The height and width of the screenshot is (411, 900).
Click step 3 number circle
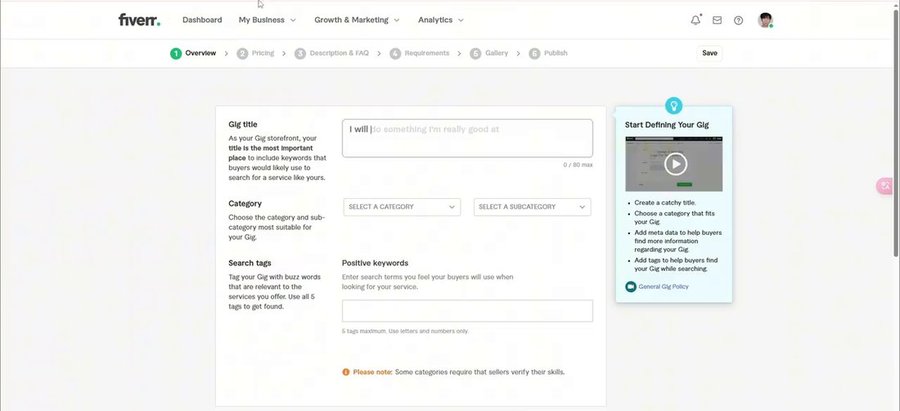300,53
